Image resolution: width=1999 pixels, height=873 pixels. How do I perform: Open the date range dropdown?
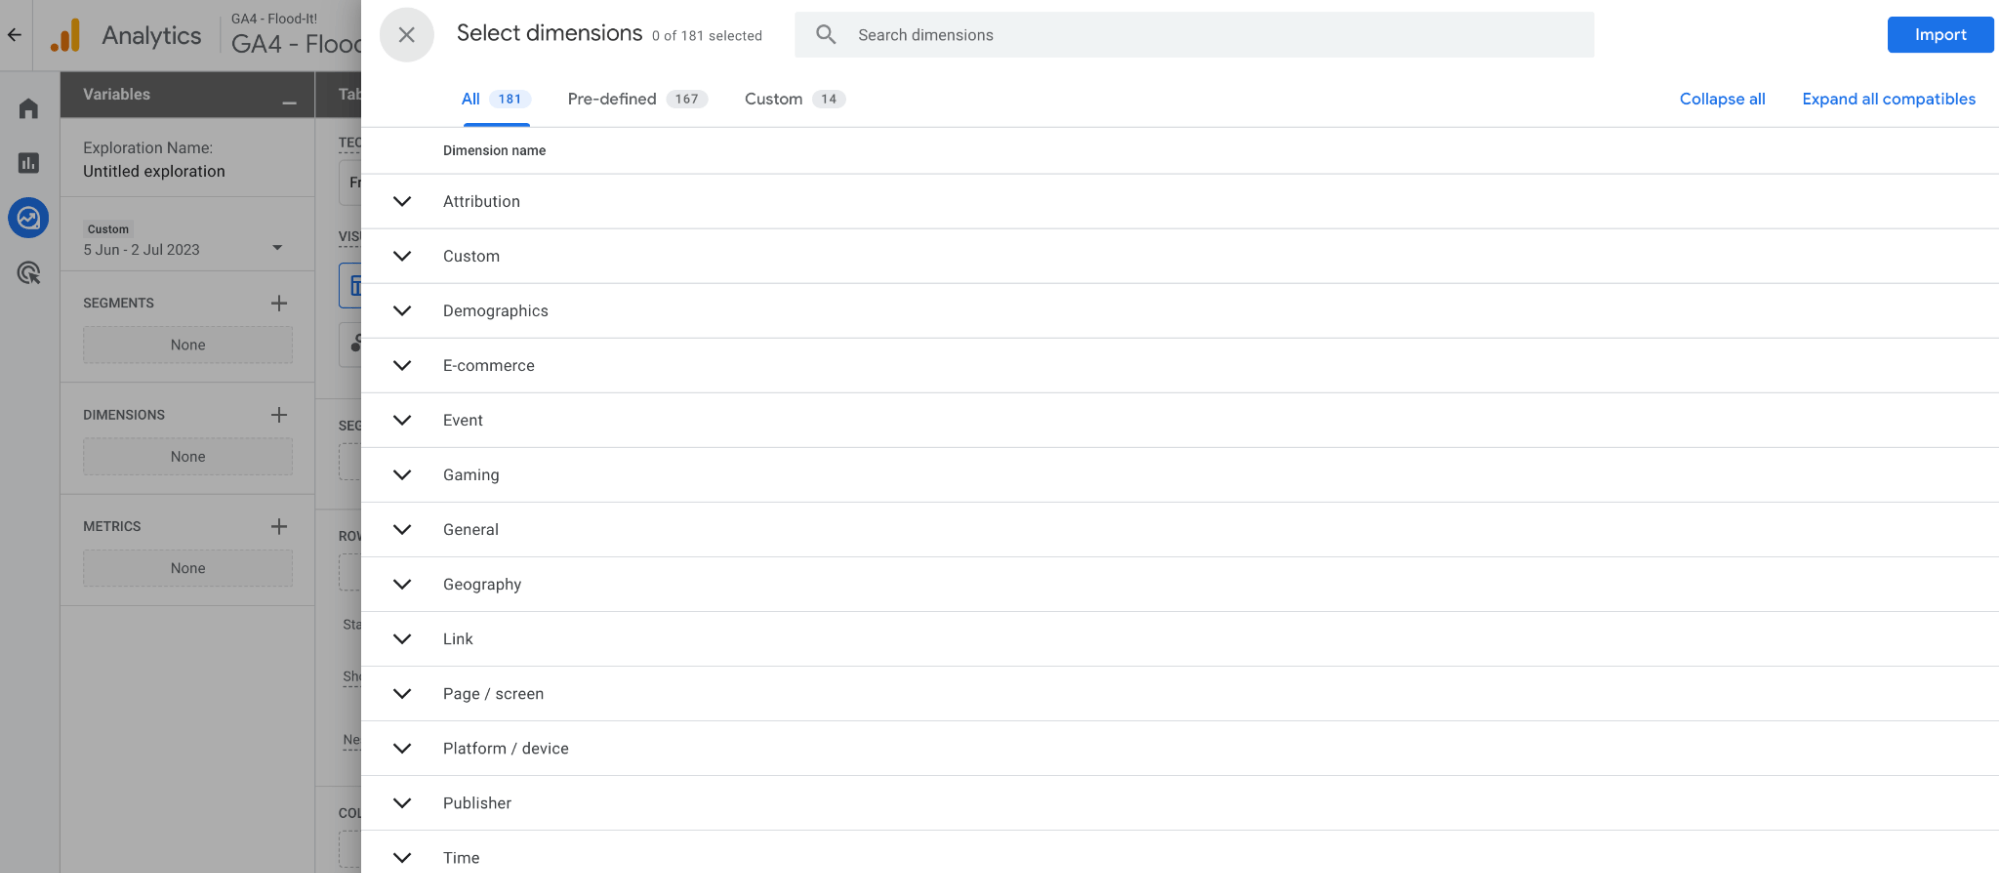[277, 248]
